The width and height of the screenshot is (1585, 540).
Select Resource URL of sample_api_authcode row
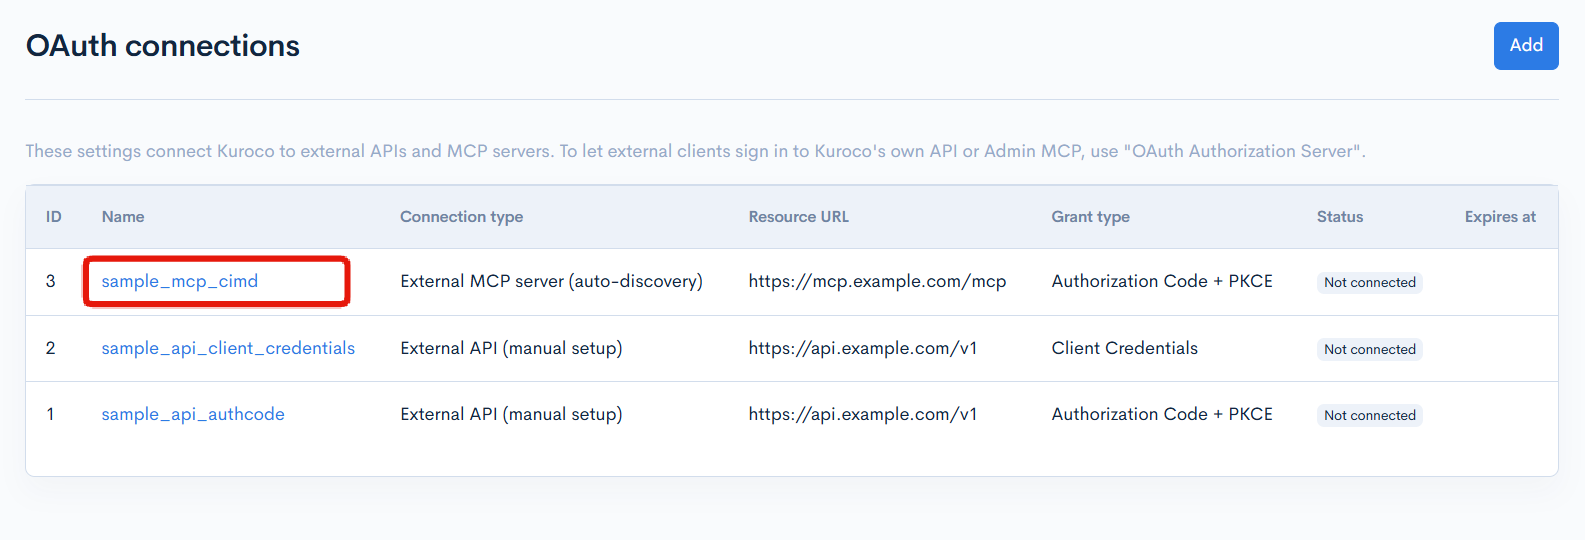pyautogui.click(x=863, y=414)
